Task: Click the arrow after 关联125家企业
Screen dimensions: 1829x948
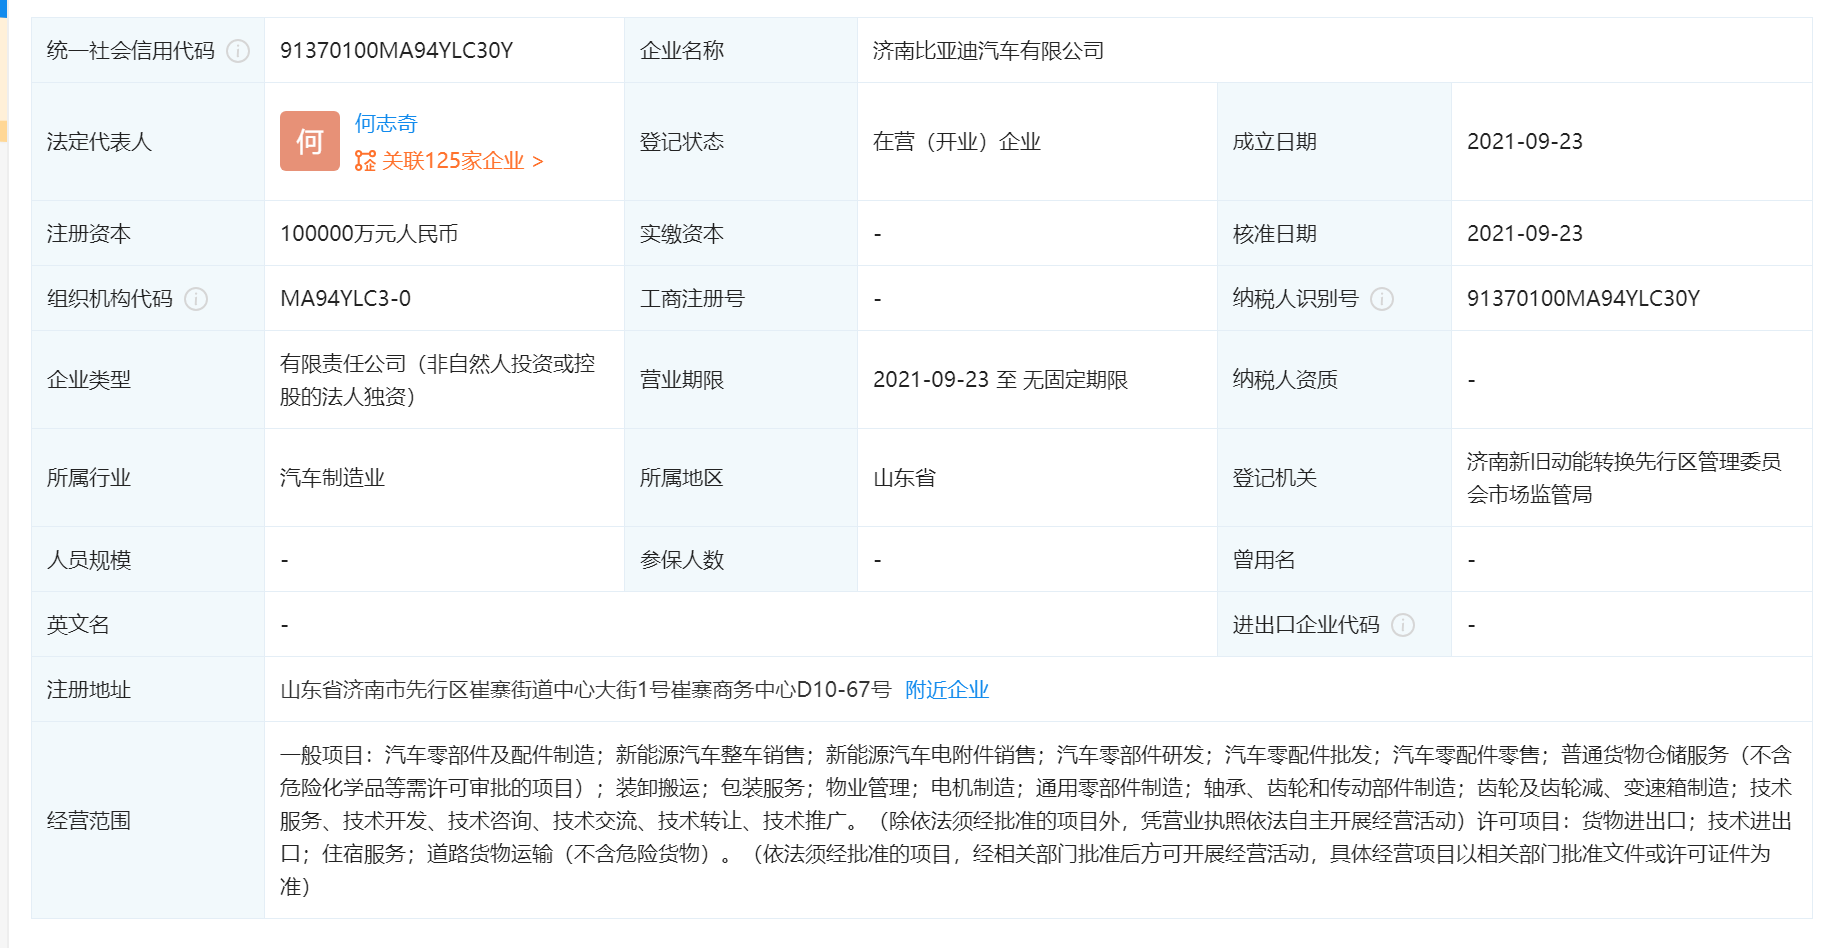Action: tap(538, 162)
